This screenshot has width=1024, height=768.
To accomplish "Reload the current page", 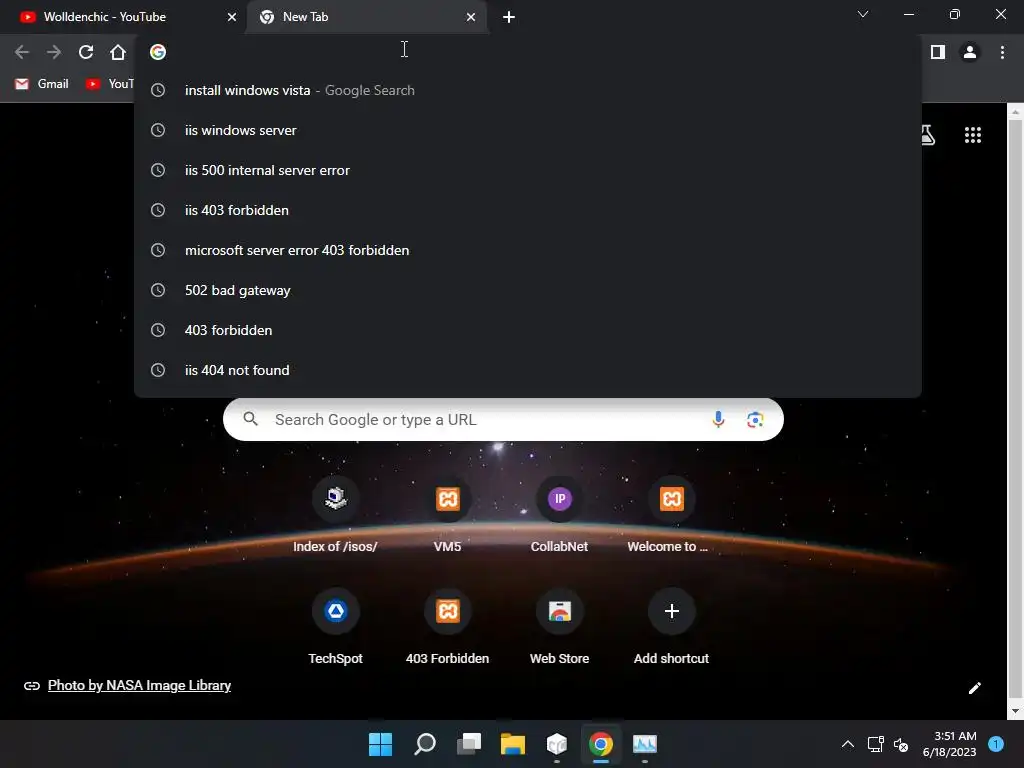I will (86, 52).
